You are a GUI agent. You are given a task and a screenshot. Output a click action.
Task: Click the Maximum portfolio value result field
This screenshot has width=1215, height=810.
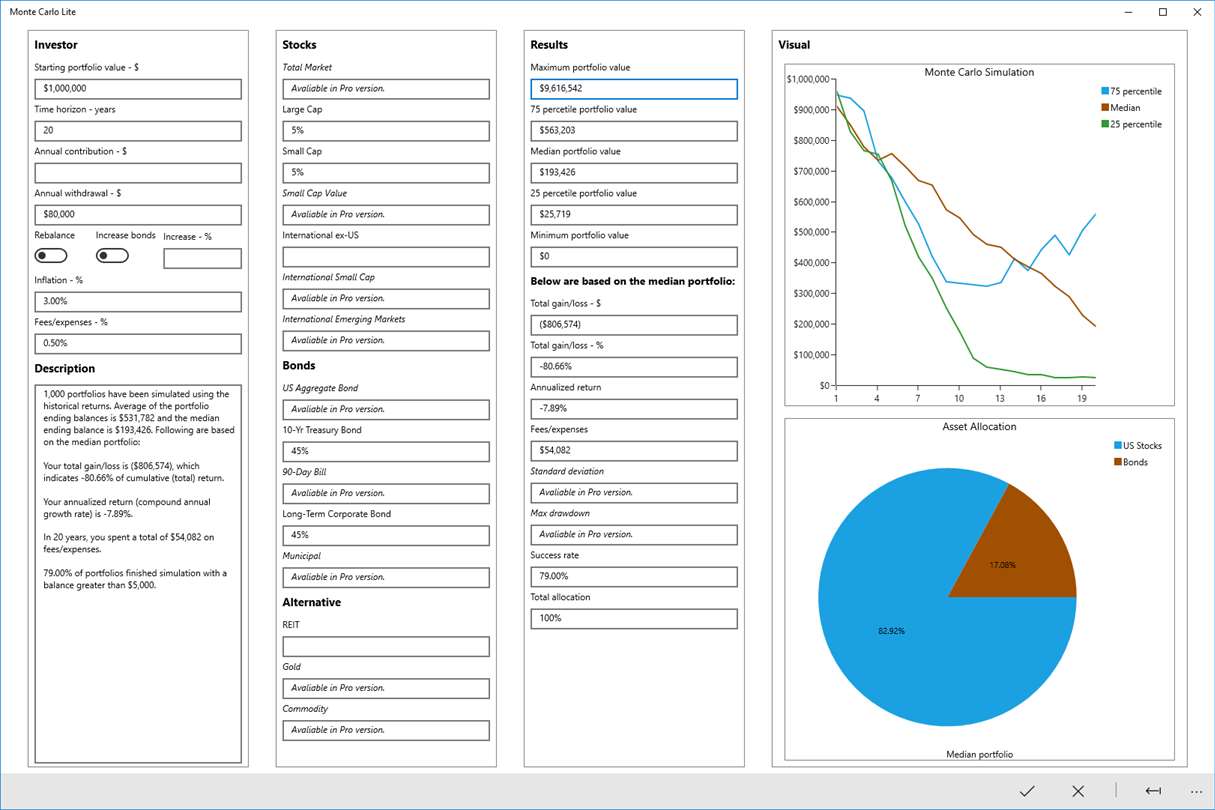[x=634, y=89]
